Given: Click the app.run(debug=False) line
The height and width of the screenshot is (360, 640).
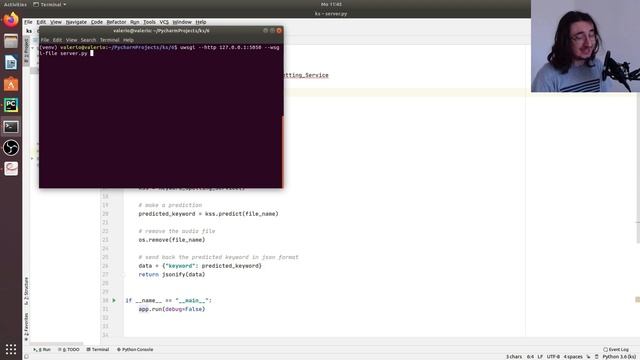Looking at the screenshot, I should (172, 309).
